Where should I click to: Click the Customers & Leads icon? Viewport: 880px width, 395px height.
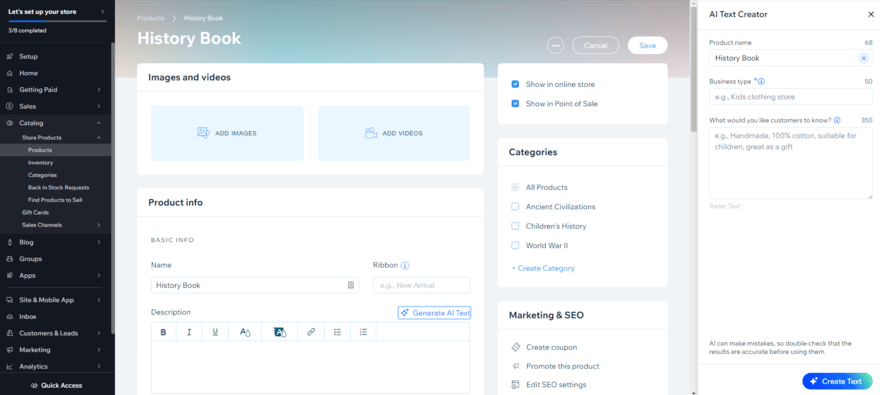tap(10, 333)
